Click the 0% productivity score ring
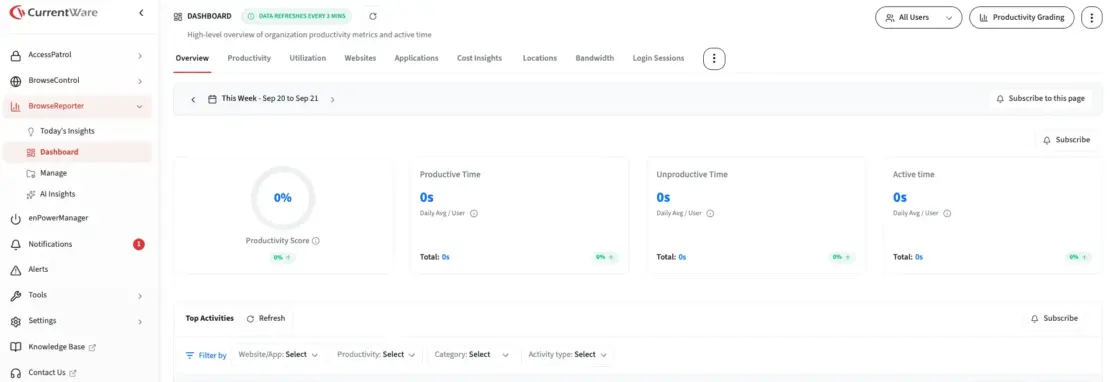The image size is (1110, 382). 282,198
